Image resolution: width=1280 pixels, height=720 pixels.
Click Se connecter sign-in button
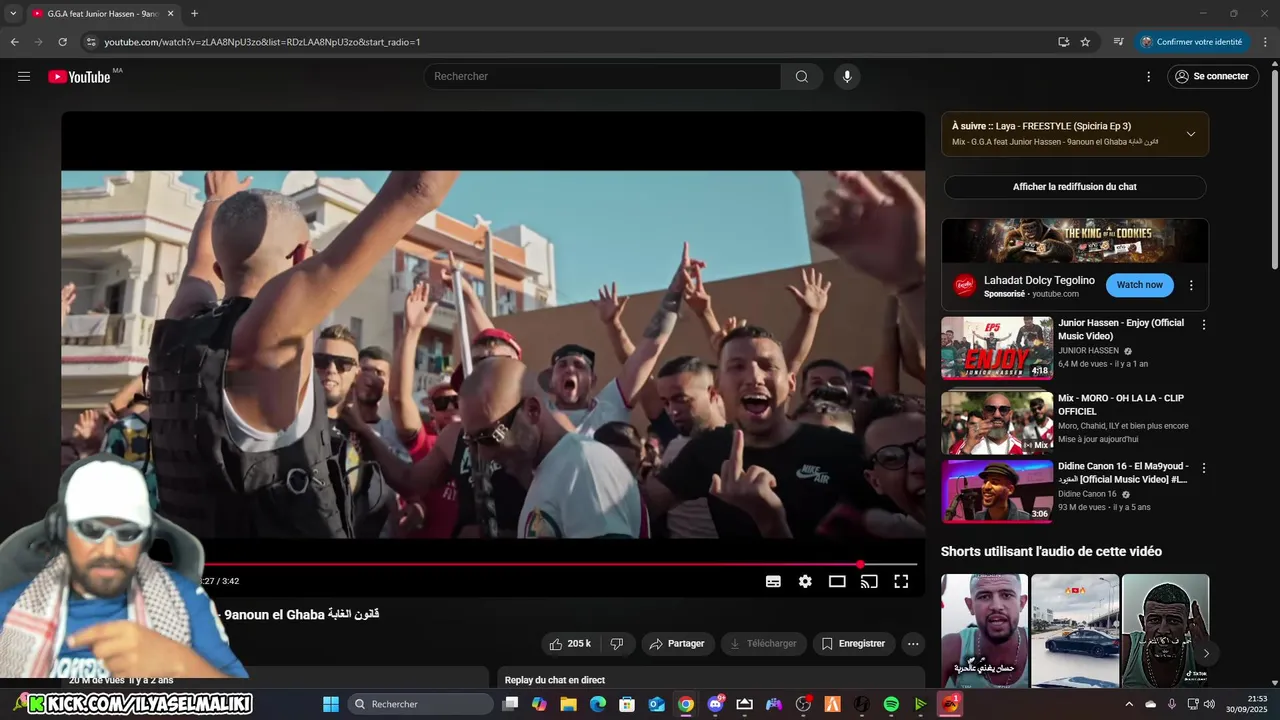pyautogui.click(x=1212, y=76)
